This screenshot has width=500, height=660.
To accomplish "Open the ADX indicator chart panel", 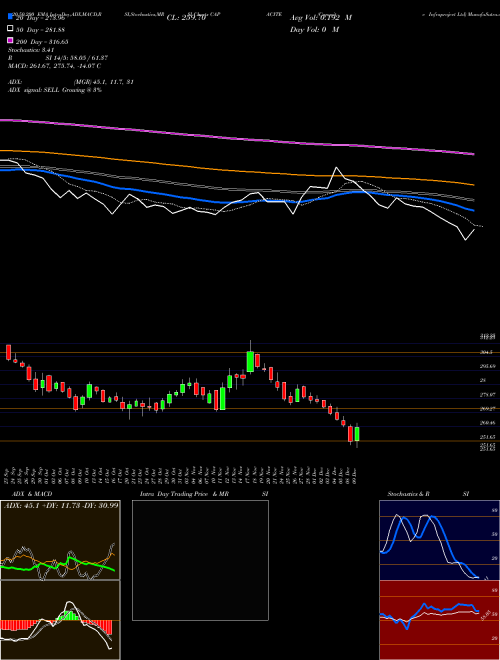I will tap(60, 540).
